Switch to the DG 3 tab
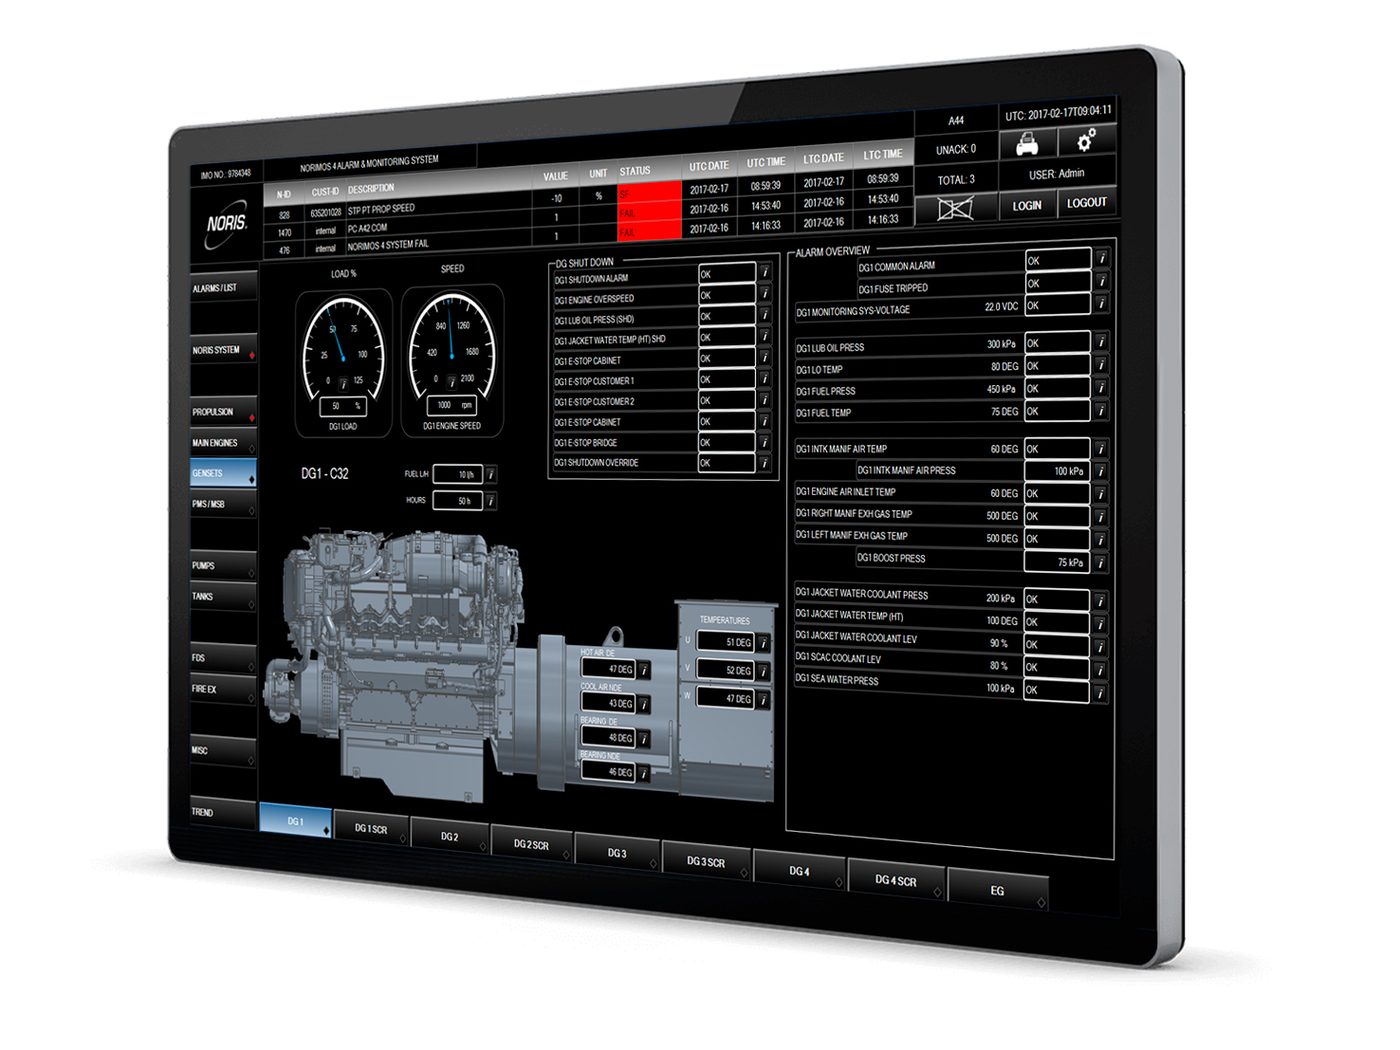 click(x=618, y=853)
